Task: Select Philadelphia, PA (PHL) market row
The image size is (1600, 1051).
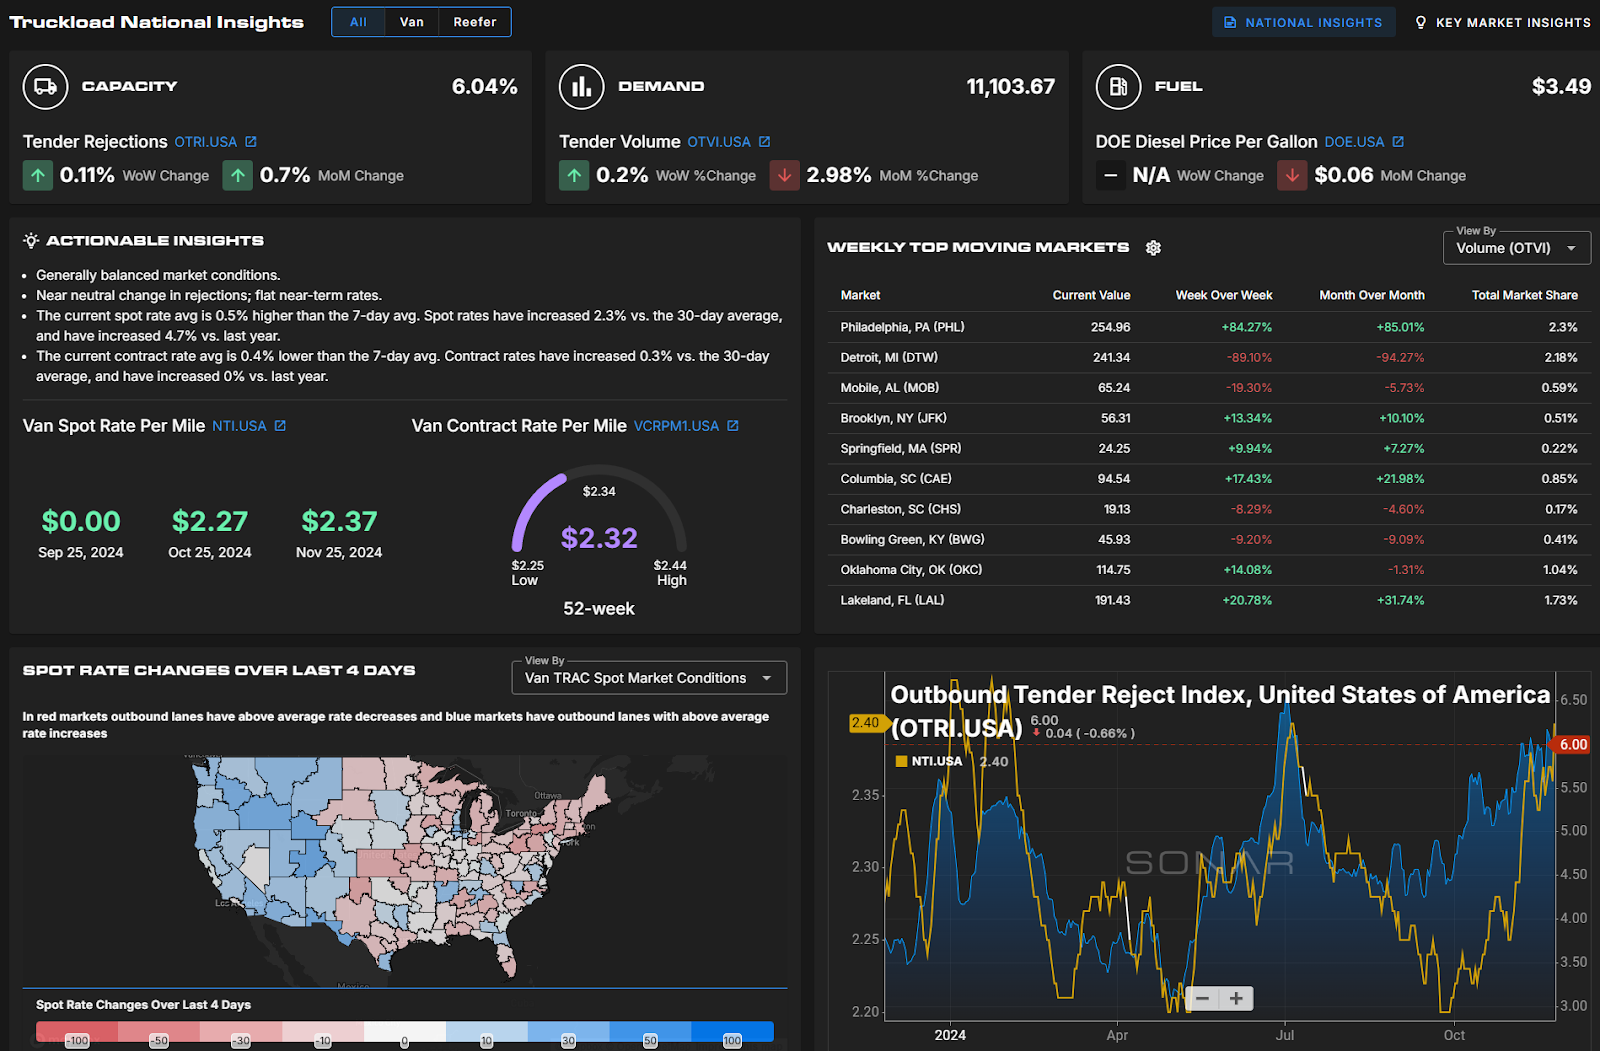Action: (1209, 327)
